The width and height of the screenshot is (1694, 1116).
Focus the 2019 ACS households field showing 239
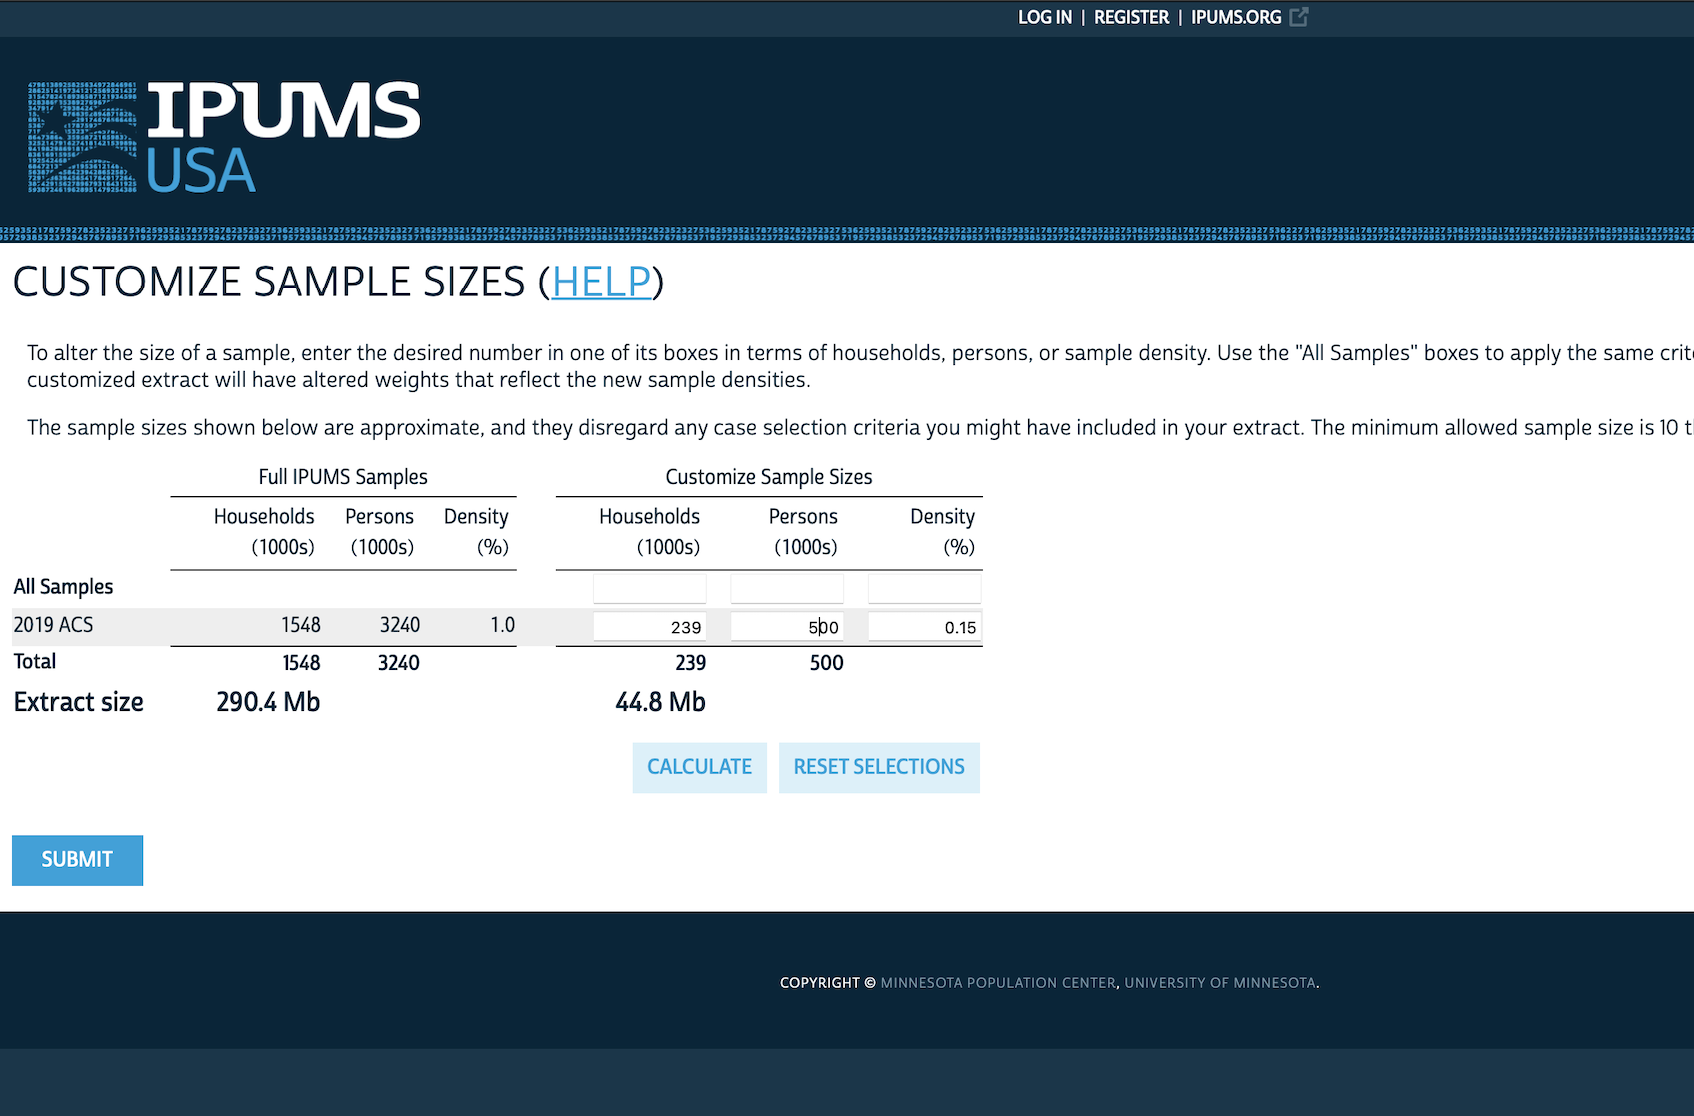[x=649, y=627]
